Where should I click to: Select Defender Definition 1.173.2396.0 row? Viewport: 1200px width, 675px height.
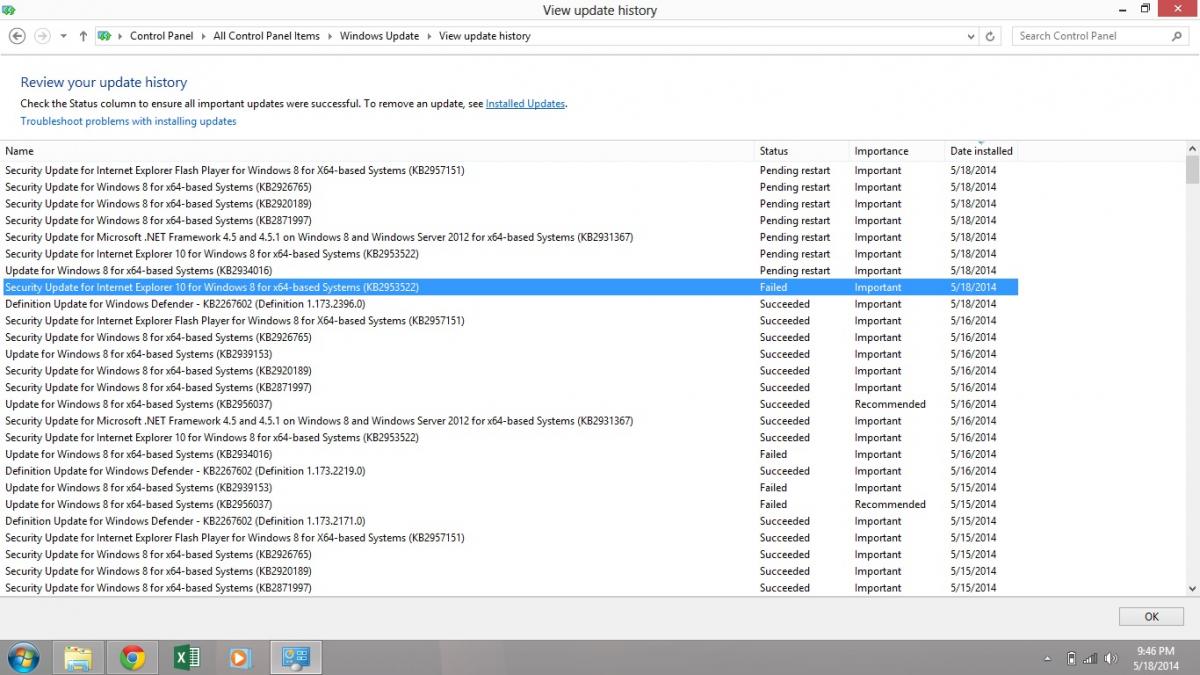[509, 304]
